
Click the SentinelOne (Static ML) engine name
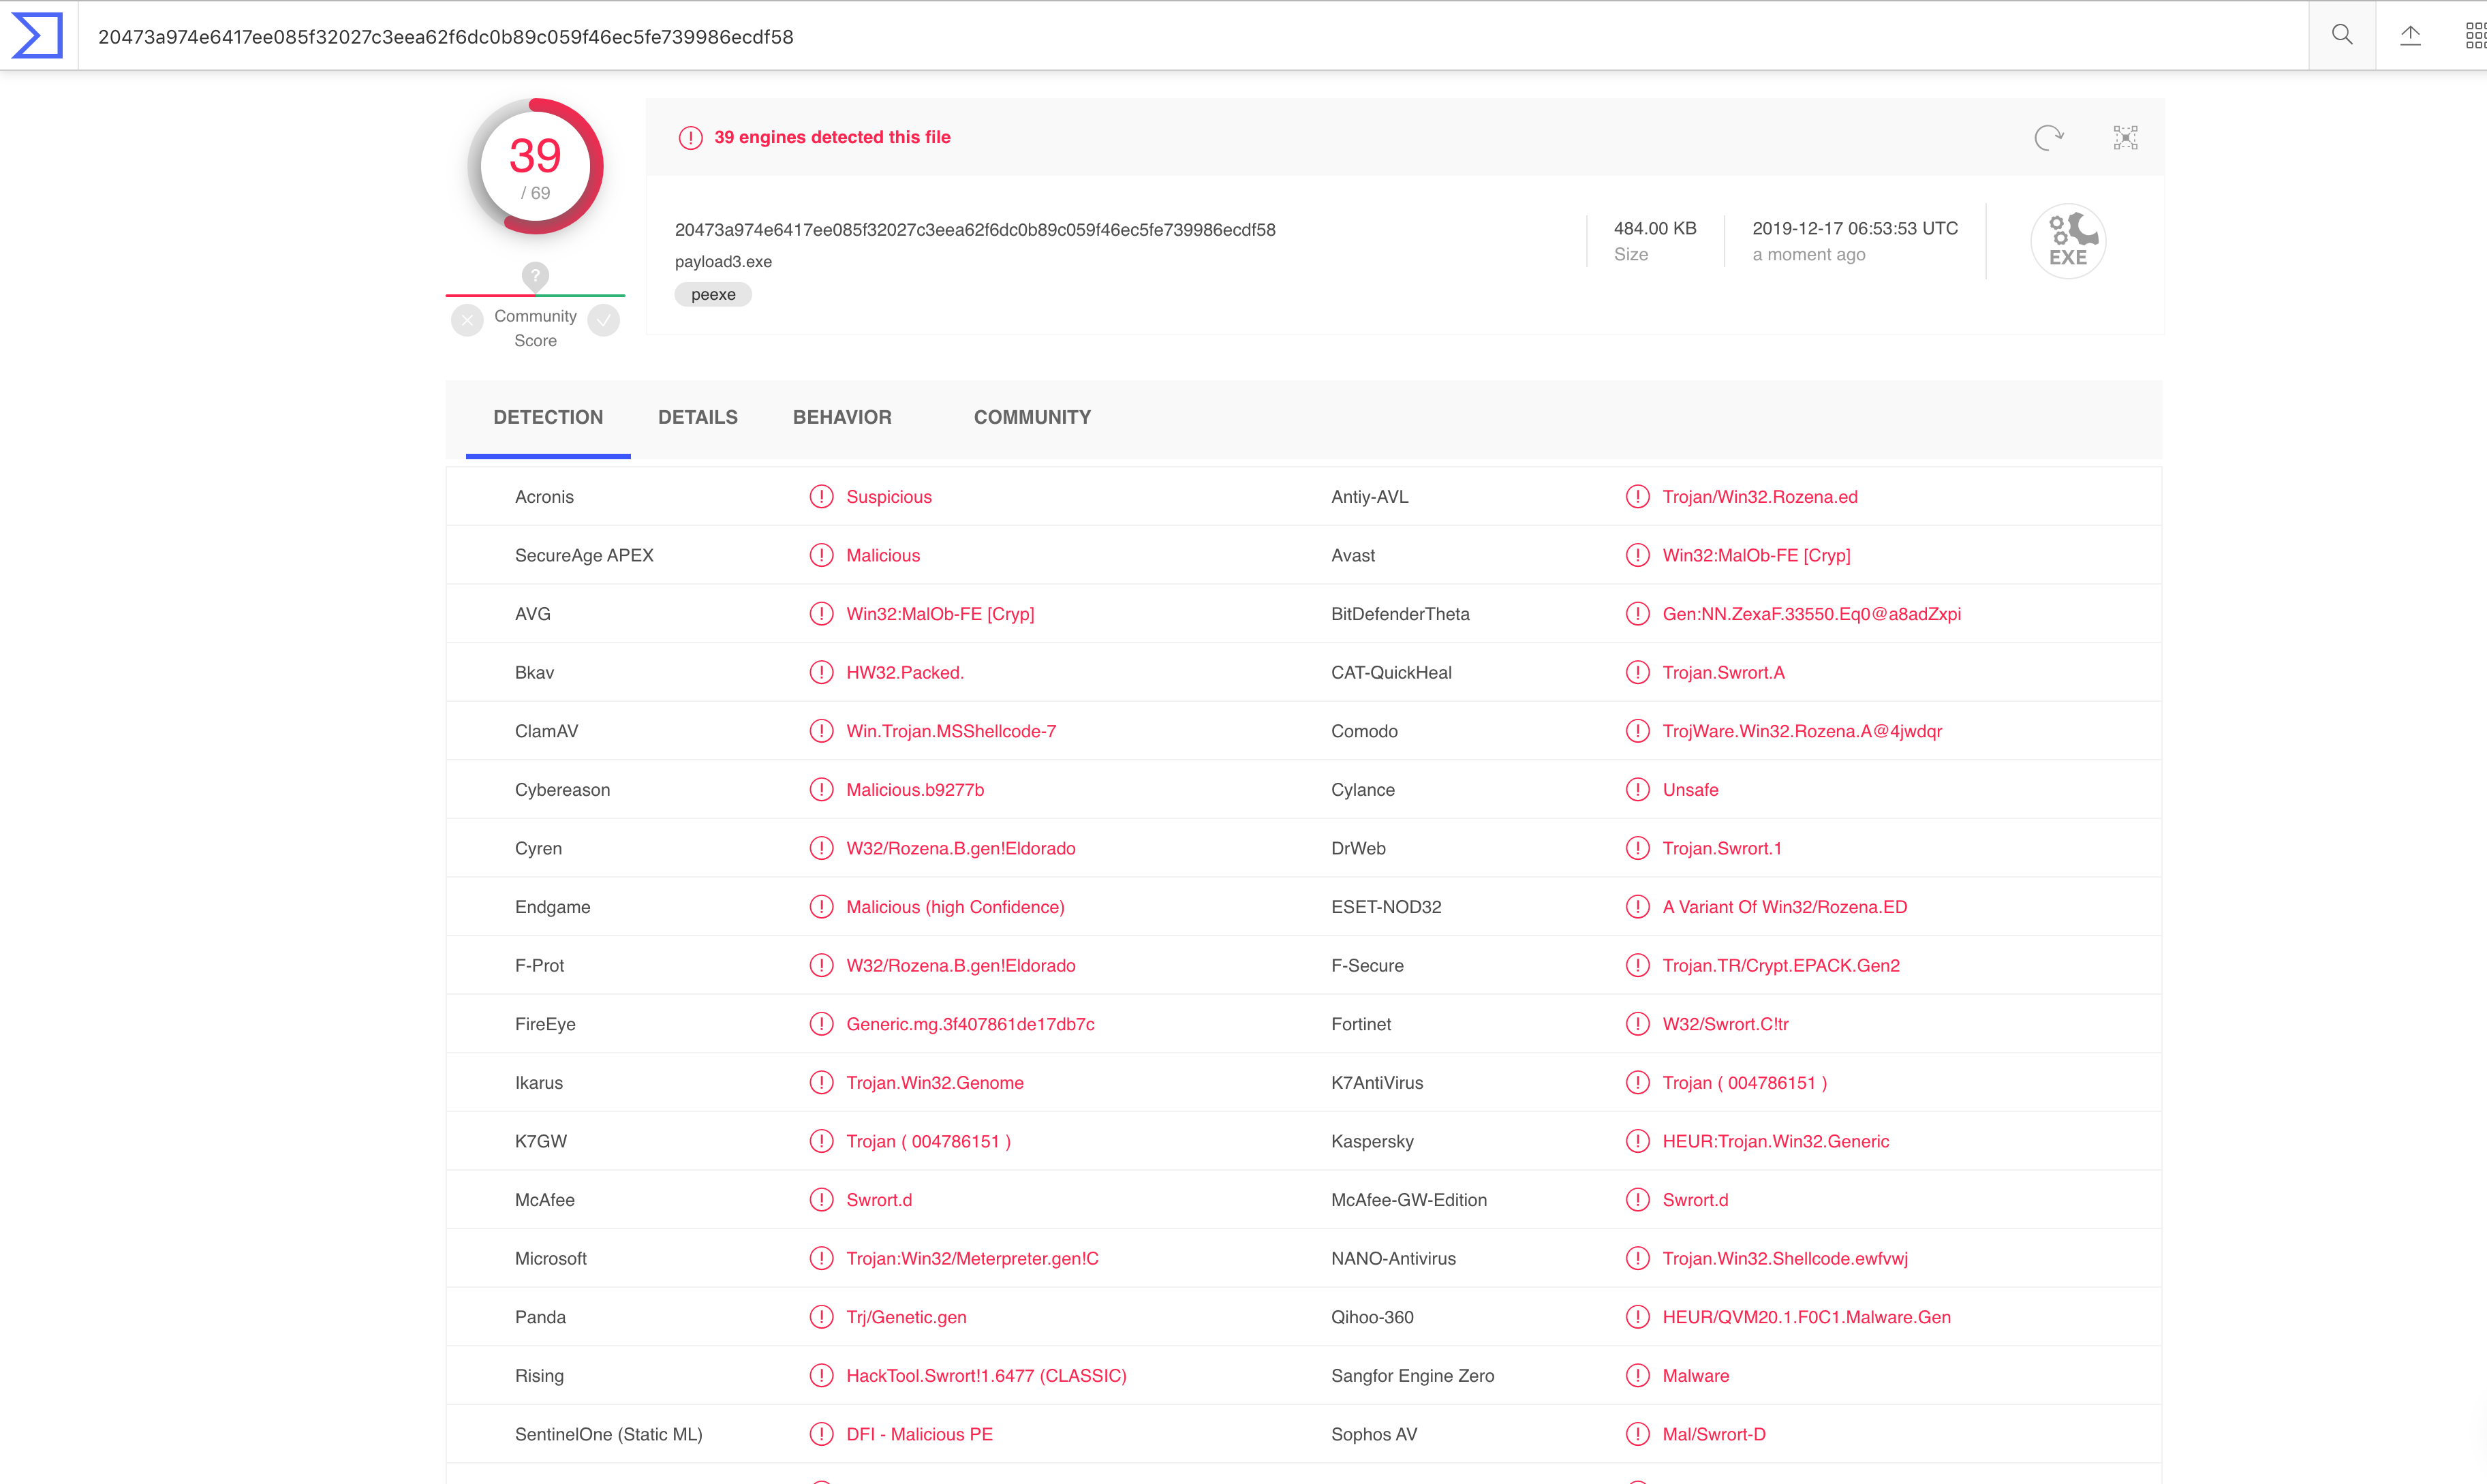pos(608,1434)
